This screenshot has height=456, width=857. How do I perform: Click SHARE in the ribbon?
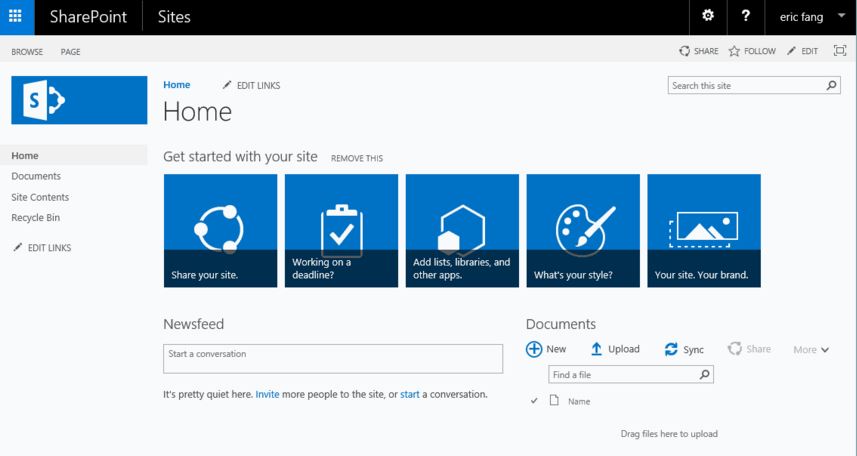point(699,51)
